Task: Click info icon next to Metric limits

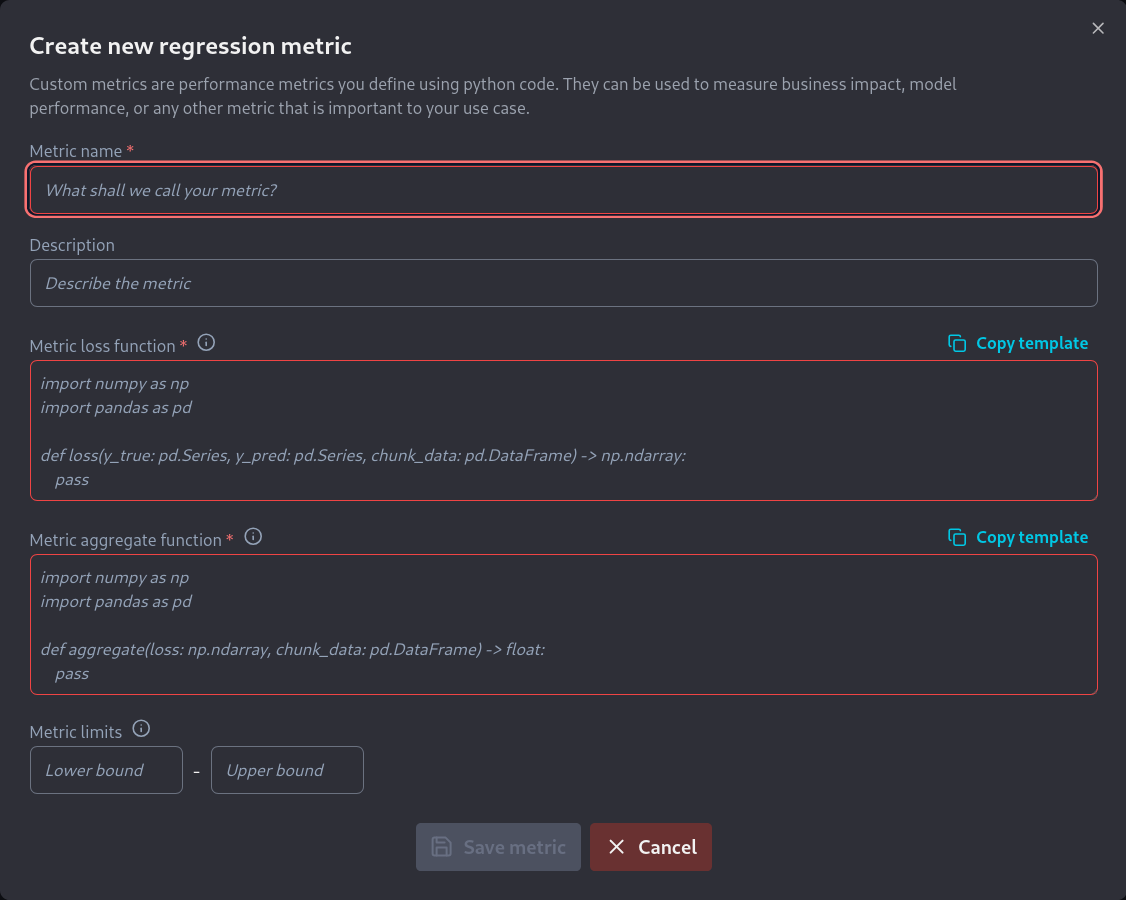Action: click(141, 729)
